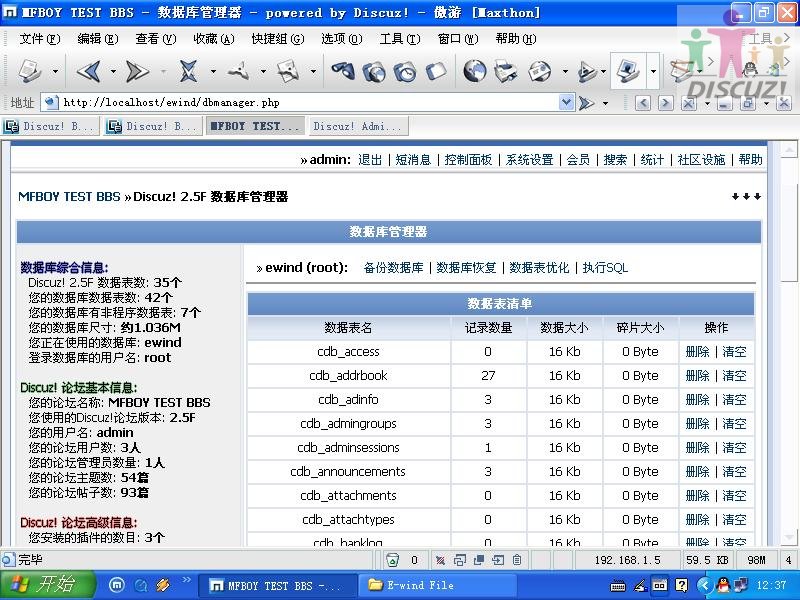800x600 pixels.
Task: Open dropdown arrow beside refresh icon
Action: [263, 71]
